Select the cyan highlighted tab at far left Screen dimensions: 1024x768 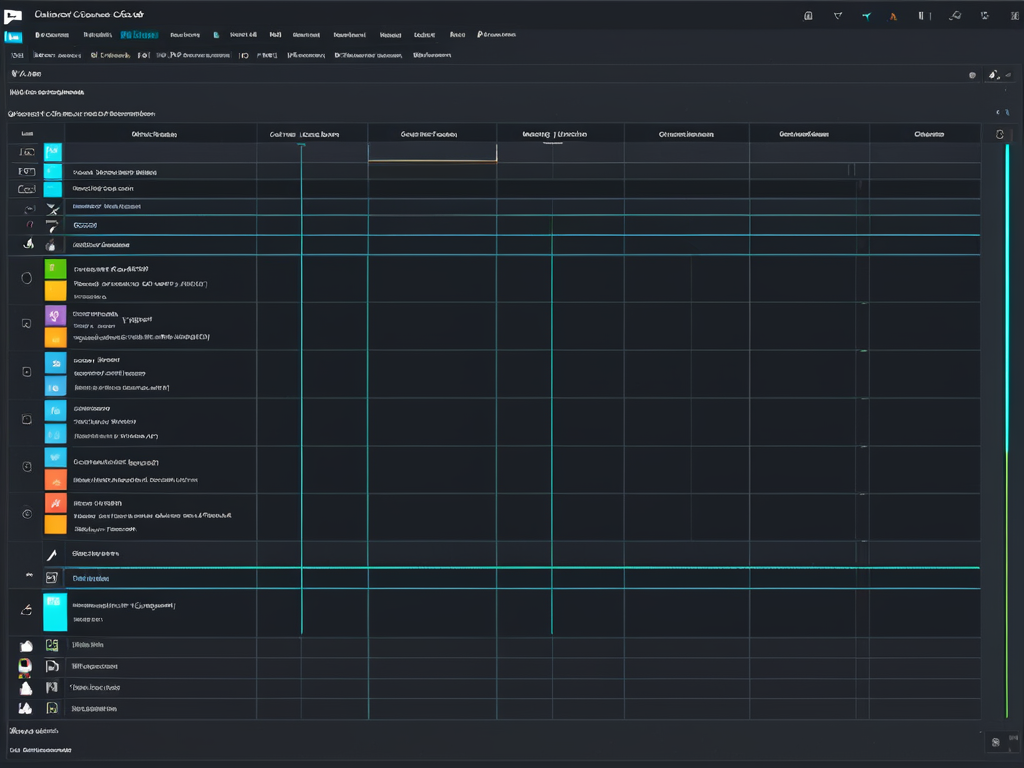tap(14, 36)
